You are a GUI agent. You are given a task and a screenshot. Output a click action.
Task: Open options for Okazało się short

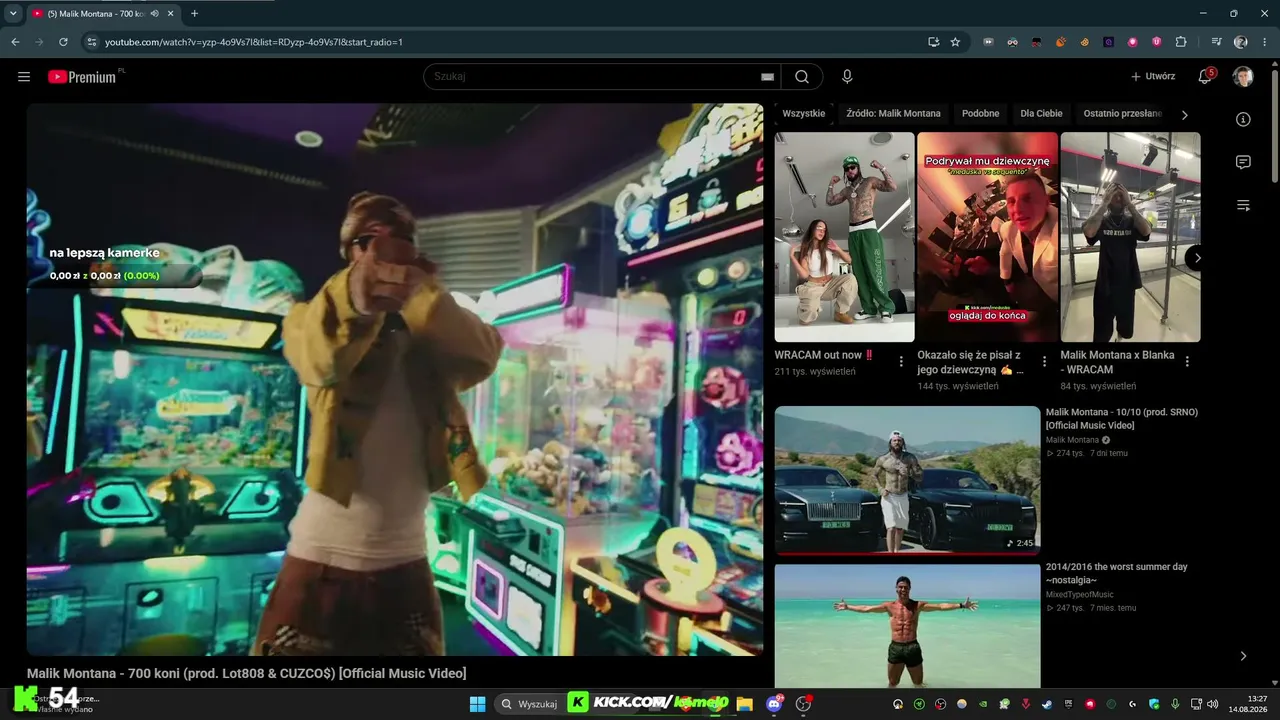1044,361
